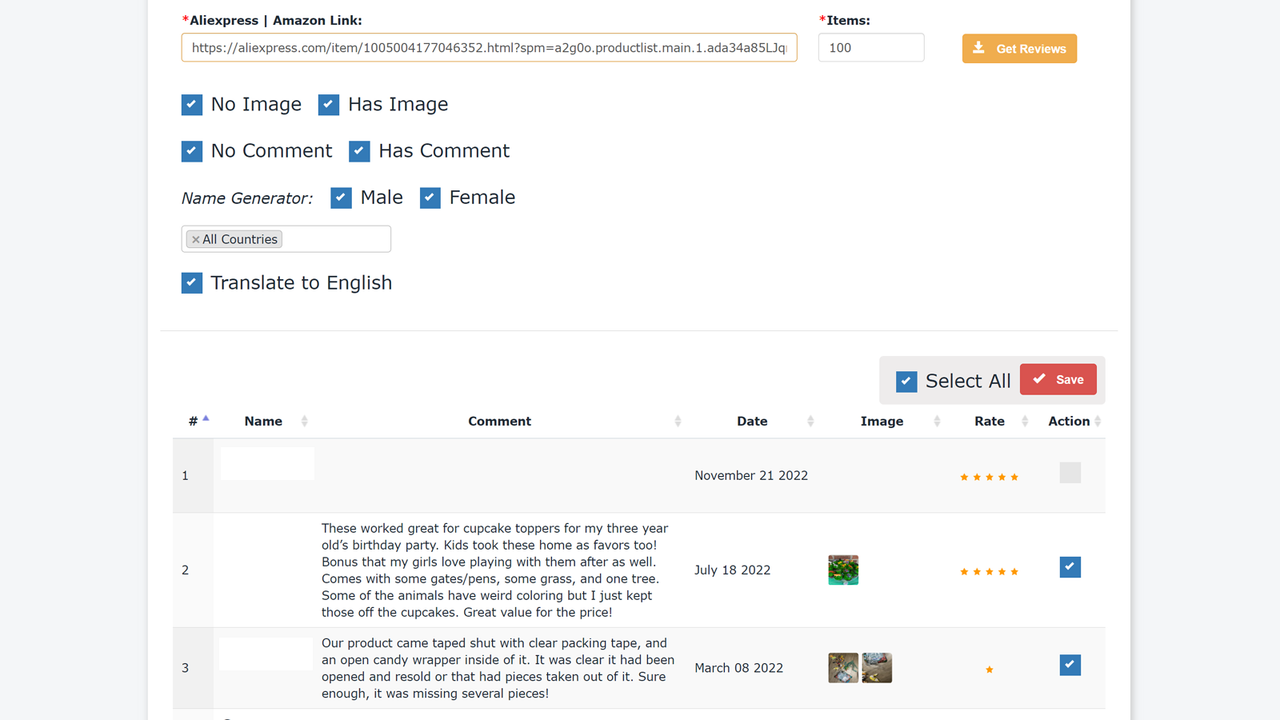The image size is (1280, 720).
Task: Click the Image column sort chevron
Action: [x=938, y=421]
